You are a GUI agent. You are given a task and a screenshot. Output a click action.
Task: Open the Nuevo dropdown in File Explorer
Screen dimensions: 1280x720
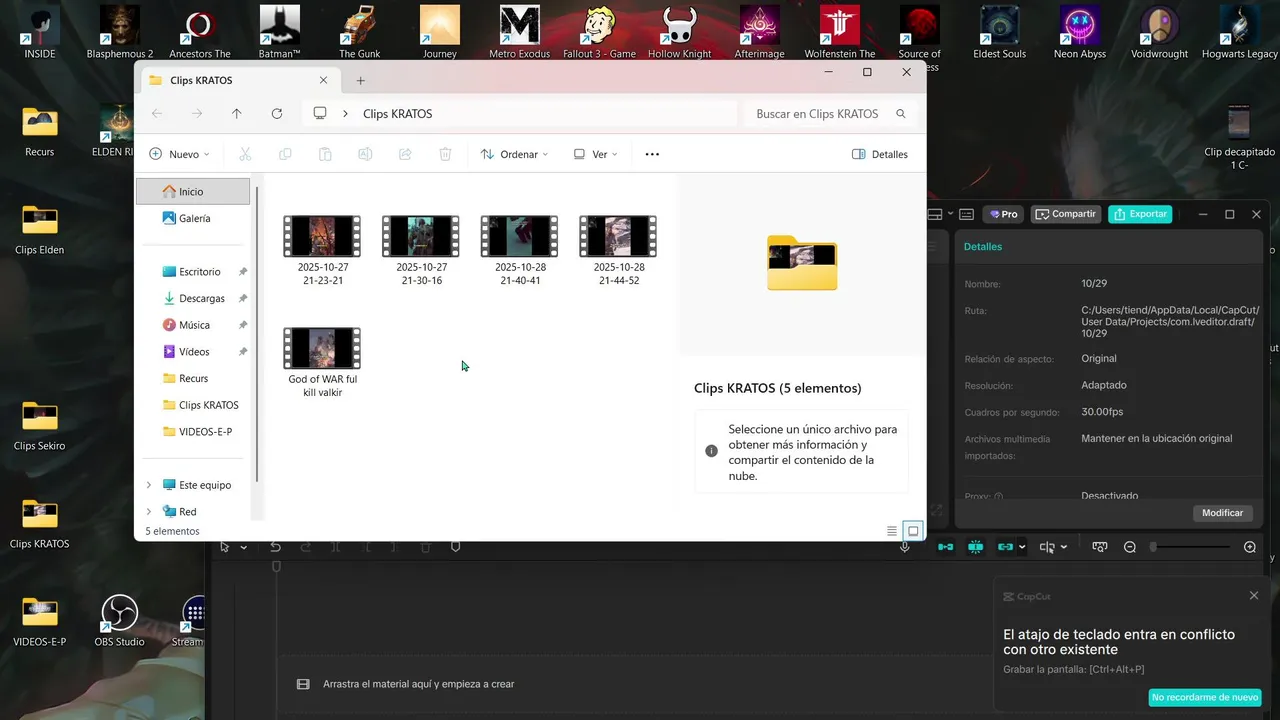179,154
